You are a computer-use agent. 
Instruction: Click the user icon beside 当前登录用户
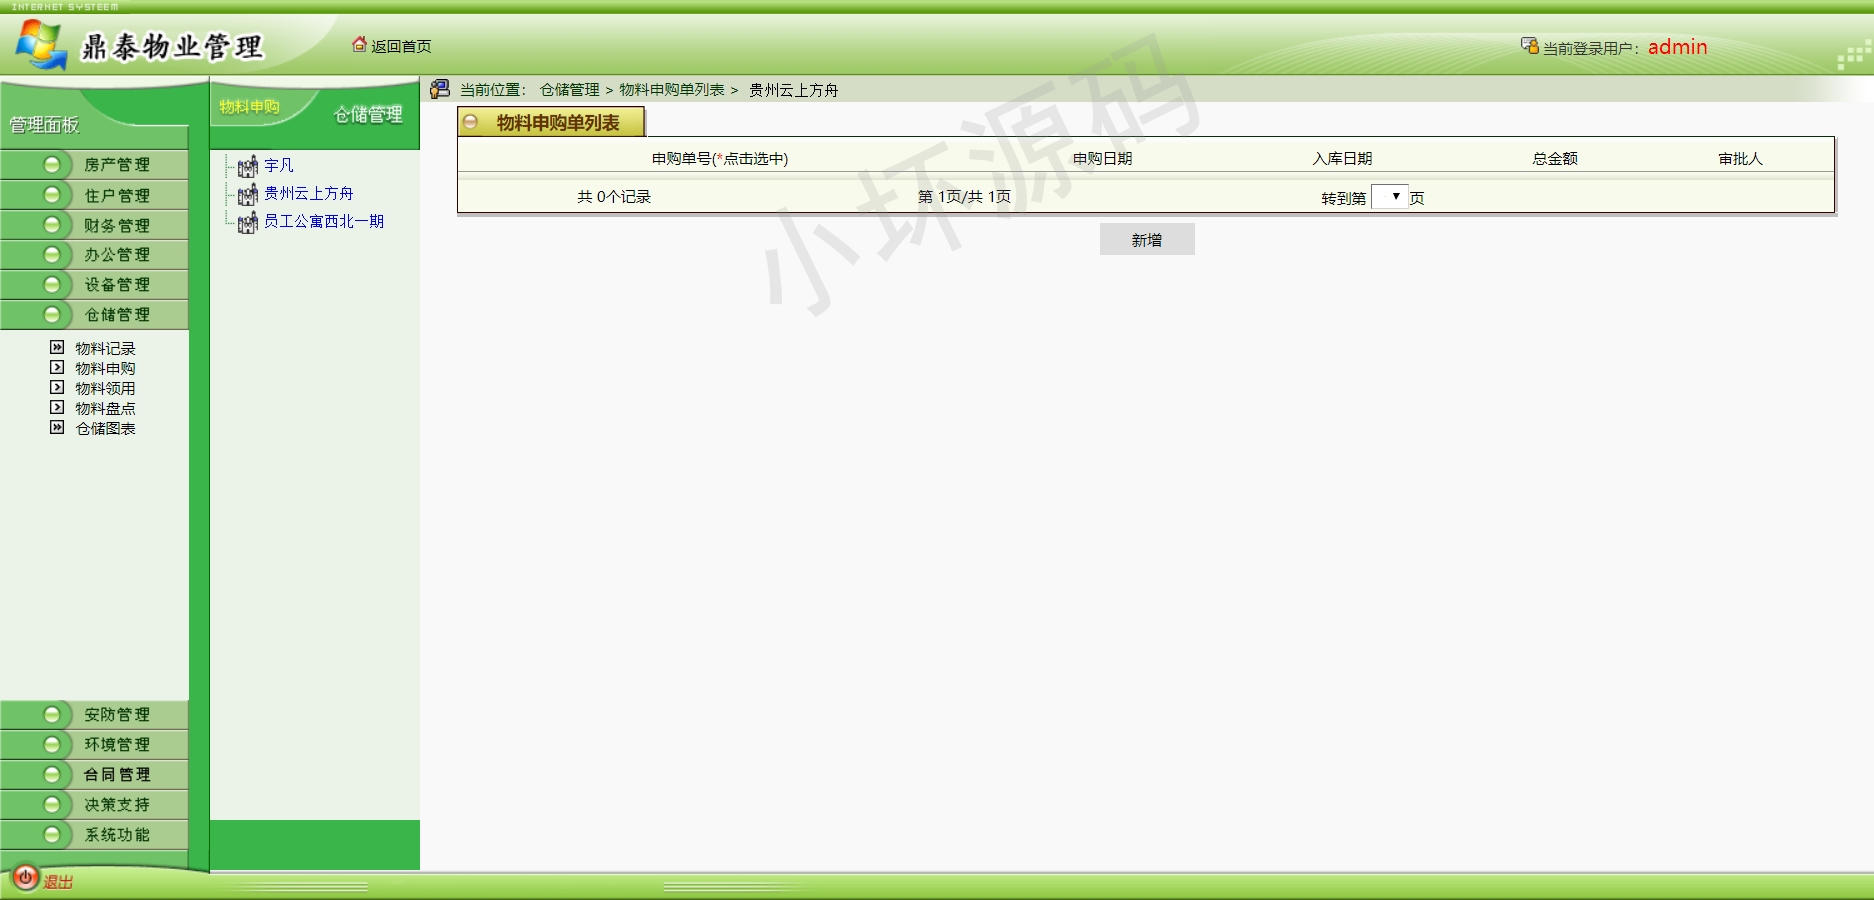pyautogui.click(x=1529, y=46)
